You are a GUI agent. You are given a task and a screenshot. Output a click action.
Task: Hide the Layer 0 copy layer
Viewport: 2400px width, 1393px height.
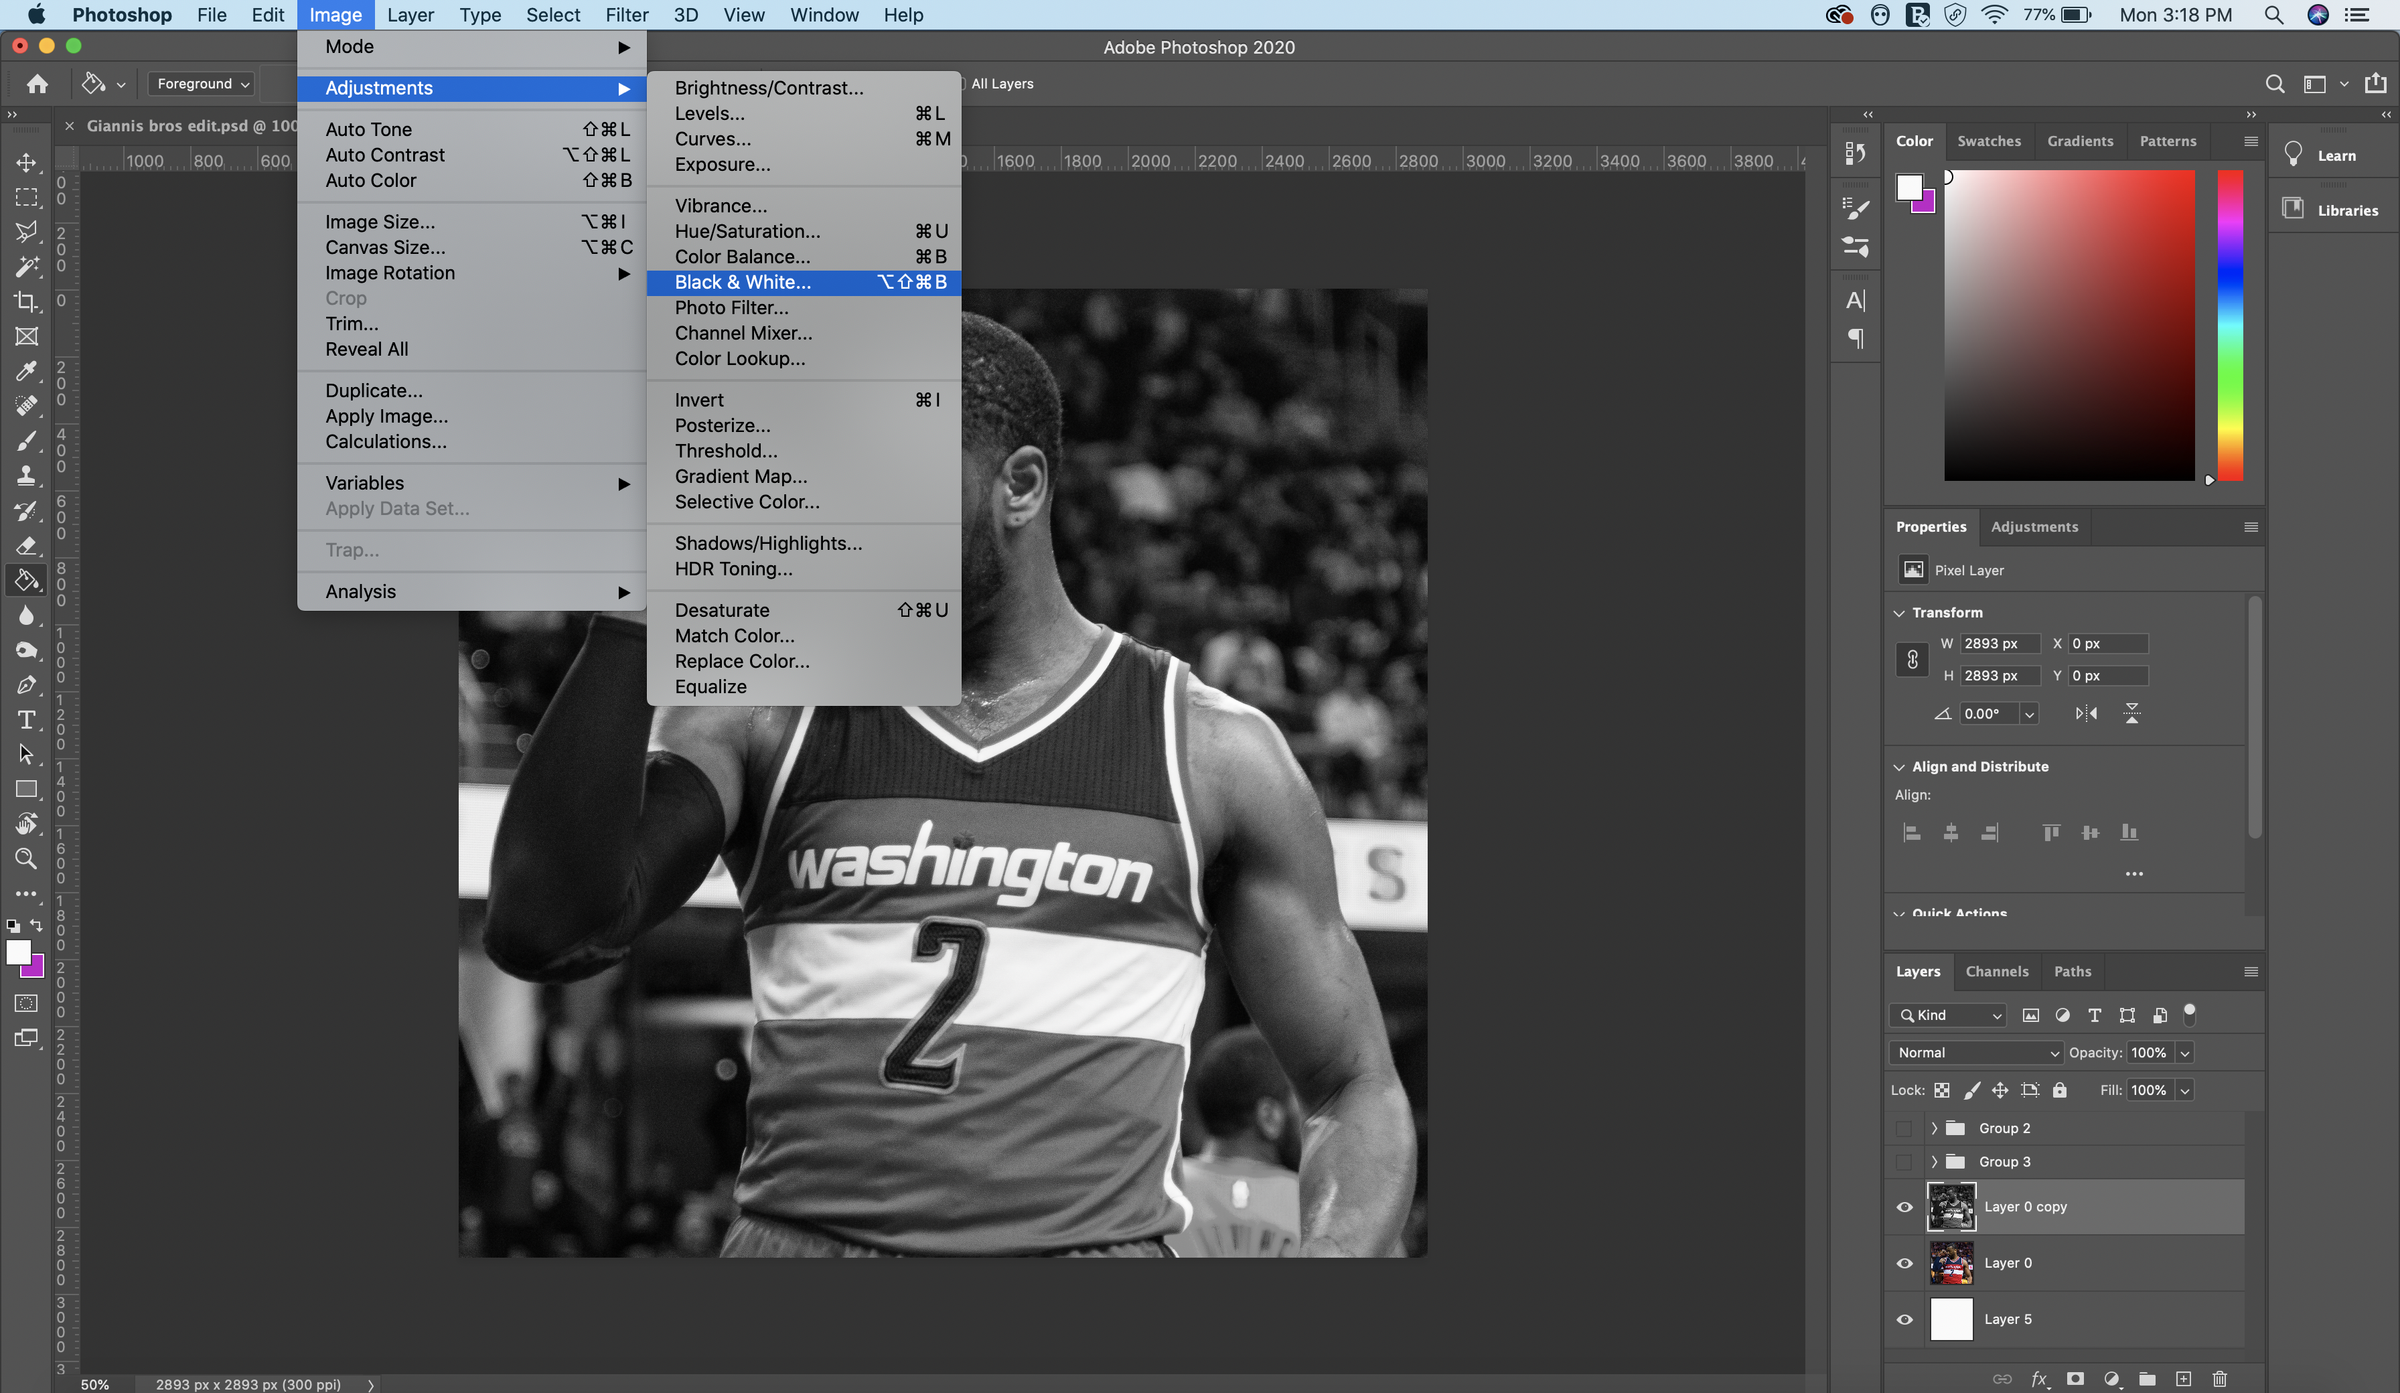[x=1905, y=1206]
